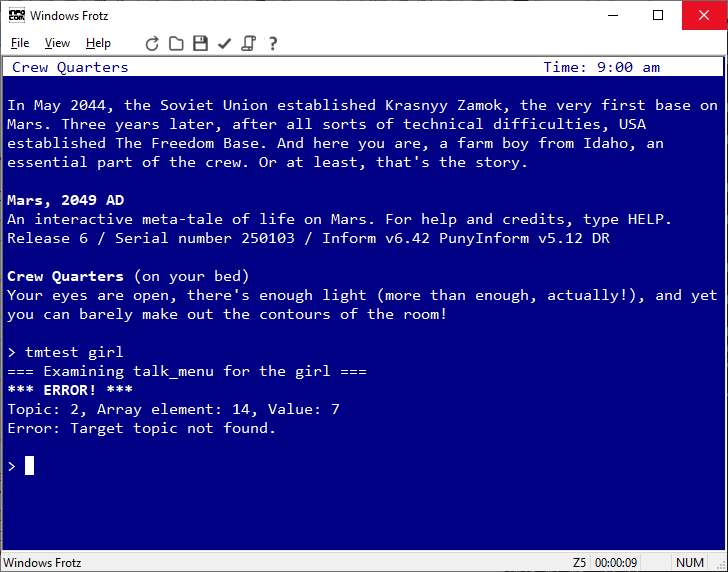
Task: Click the open folder toolbar icon
Action: (176, 43)
